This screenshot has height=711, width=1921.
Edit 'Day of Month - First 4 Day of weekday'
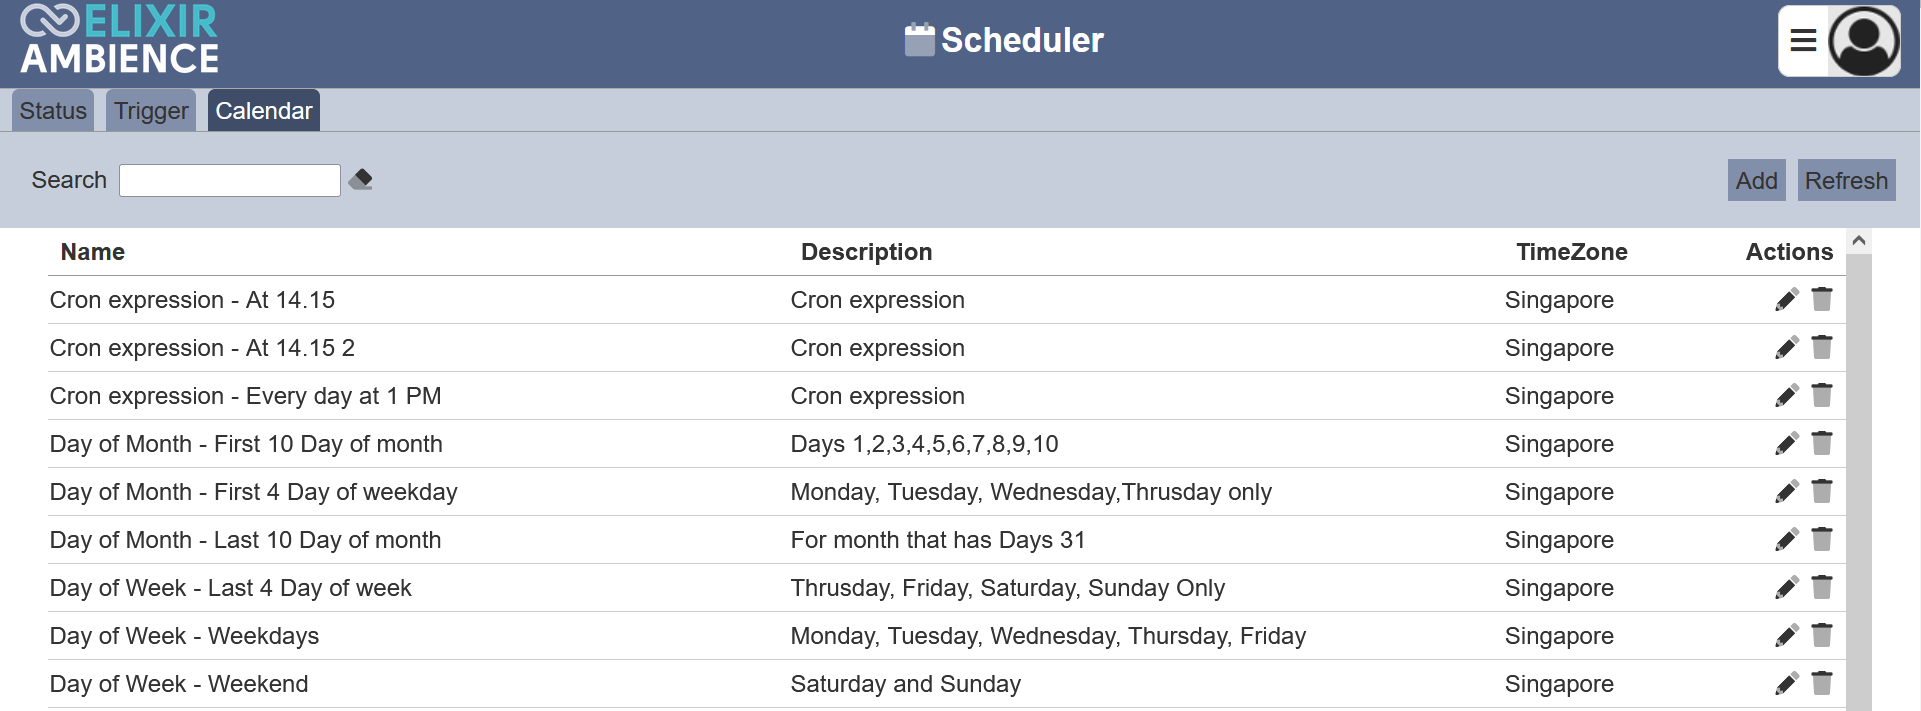tap(1786, 492)
